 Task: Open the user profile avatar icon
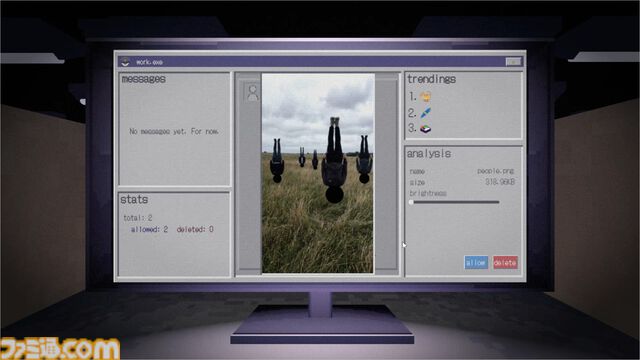tap(252, 92)
